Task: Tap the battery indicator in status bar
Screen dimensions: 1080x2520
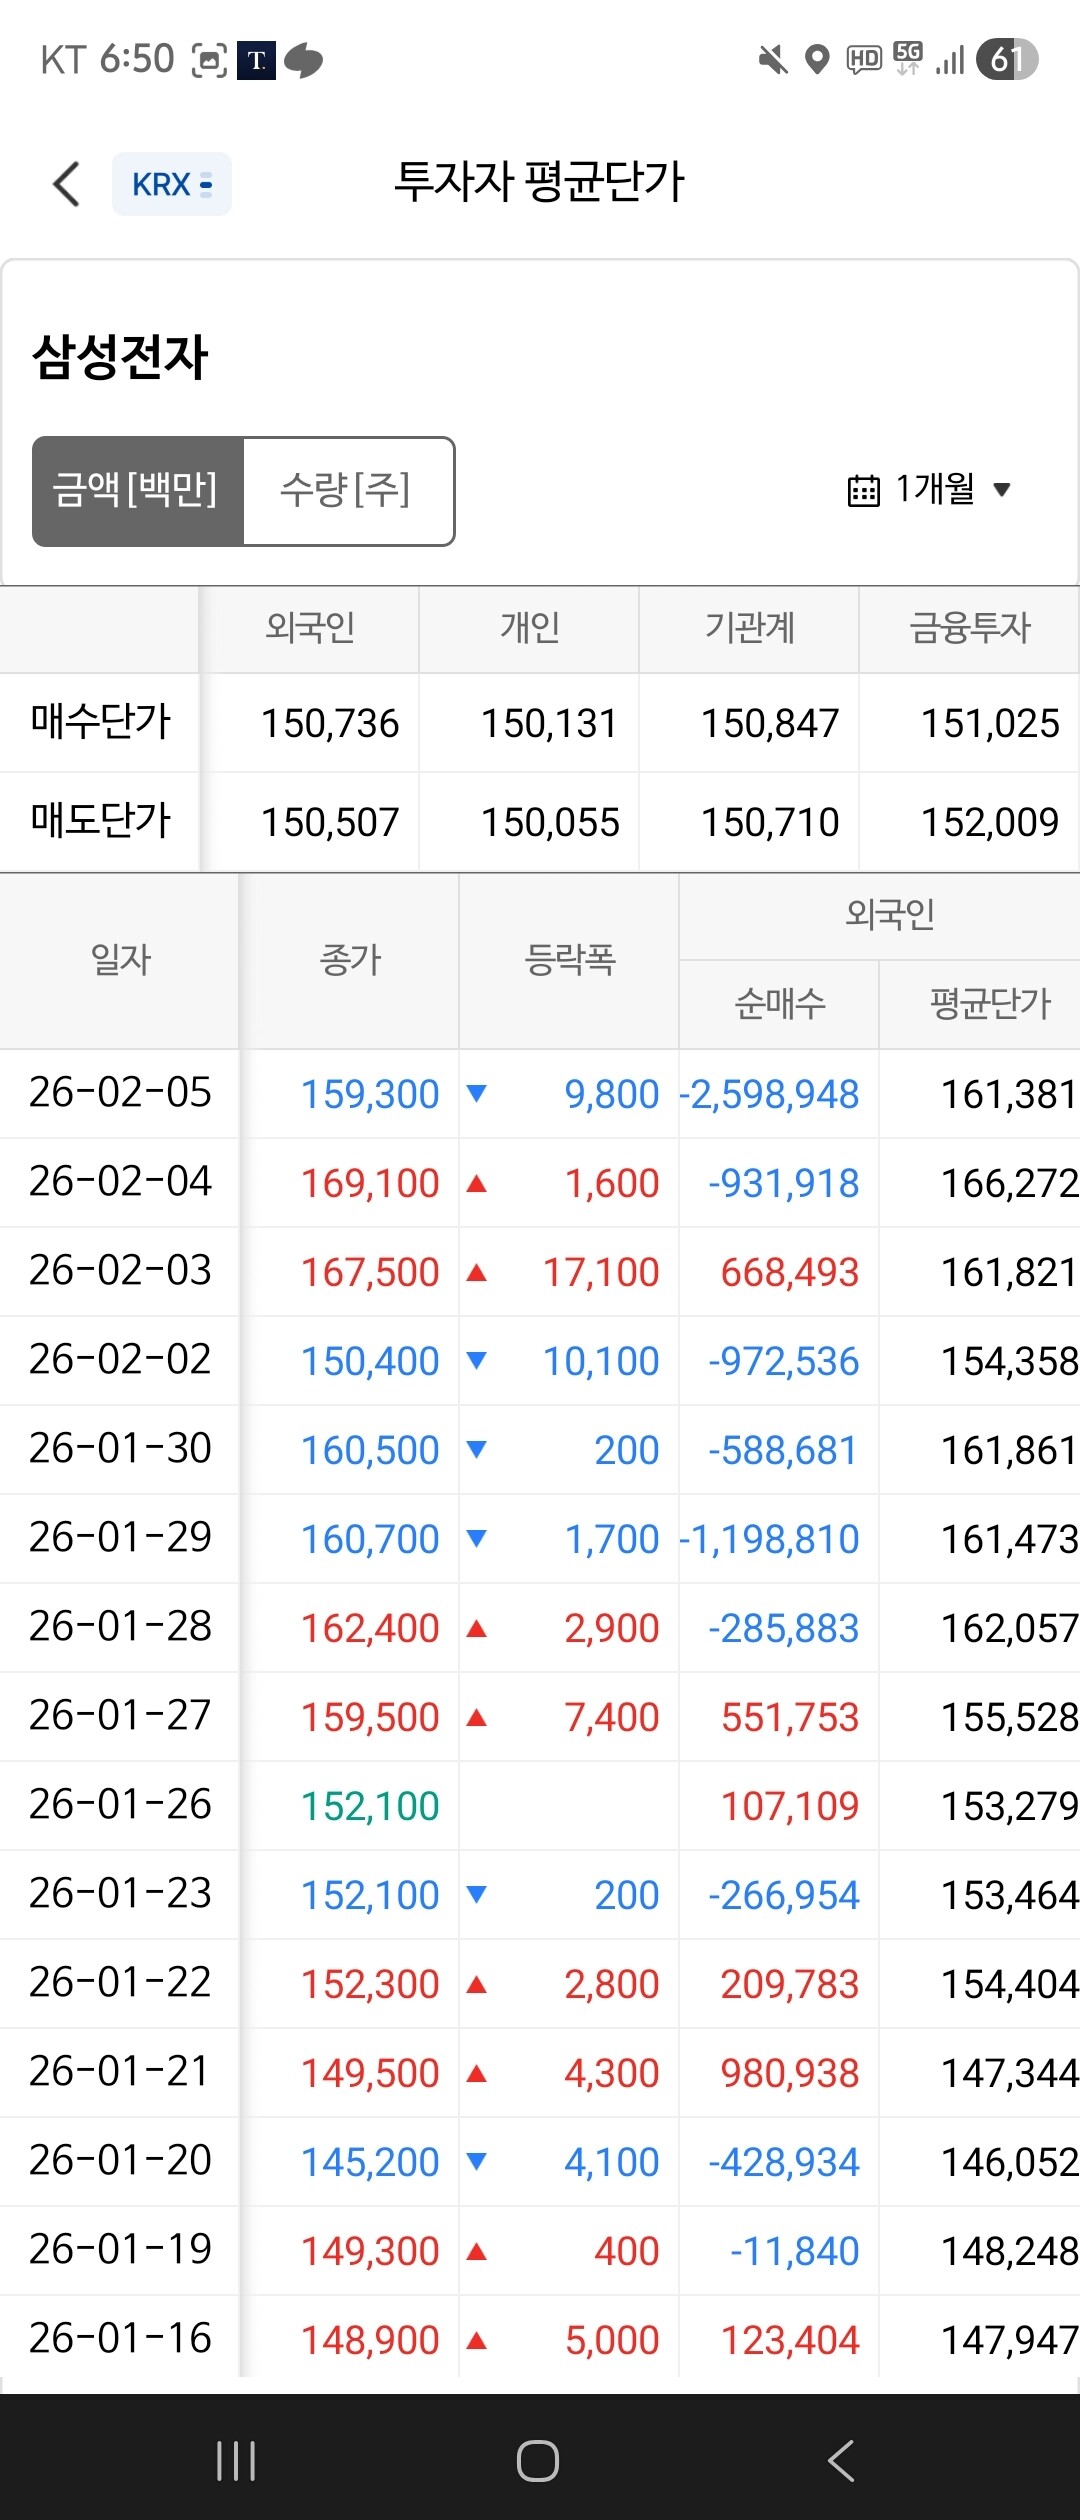Action: 1007,60
